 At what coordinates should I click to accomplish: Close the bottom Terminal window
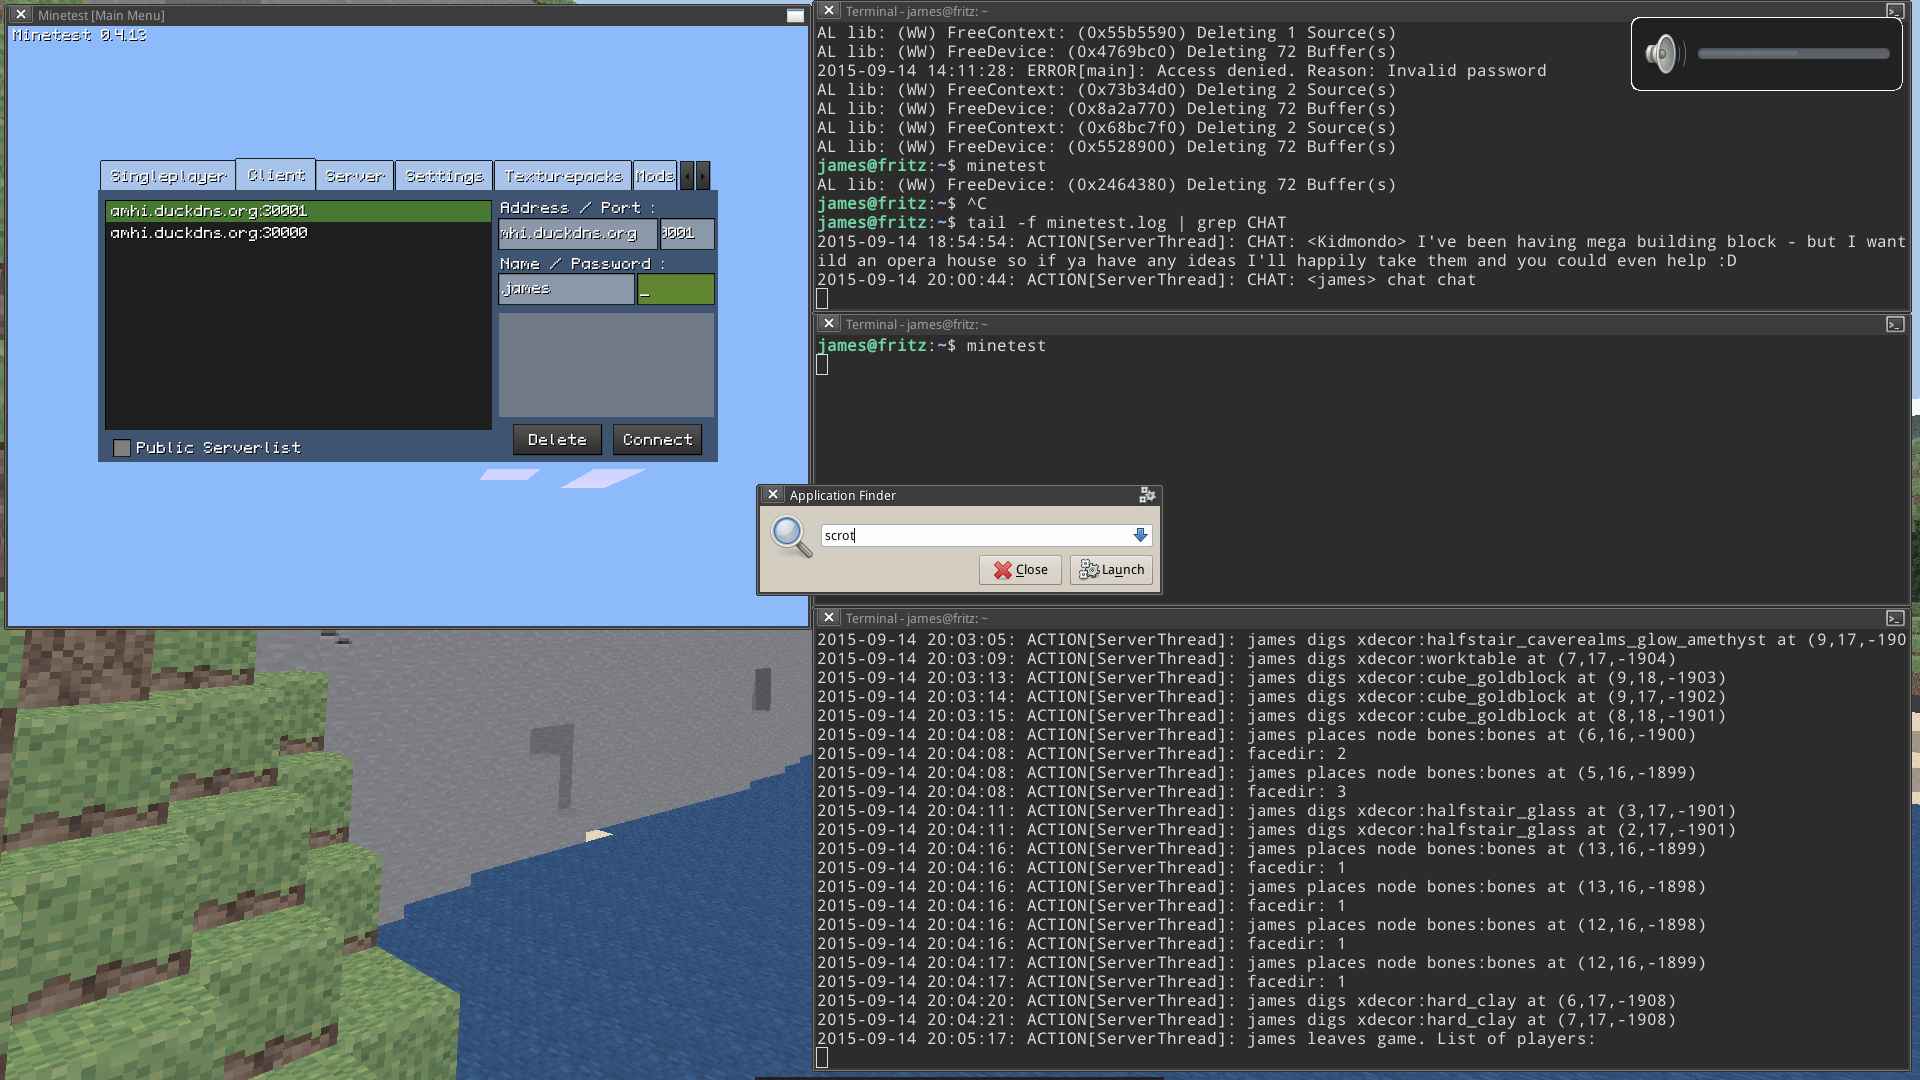[x=828, y=618]
